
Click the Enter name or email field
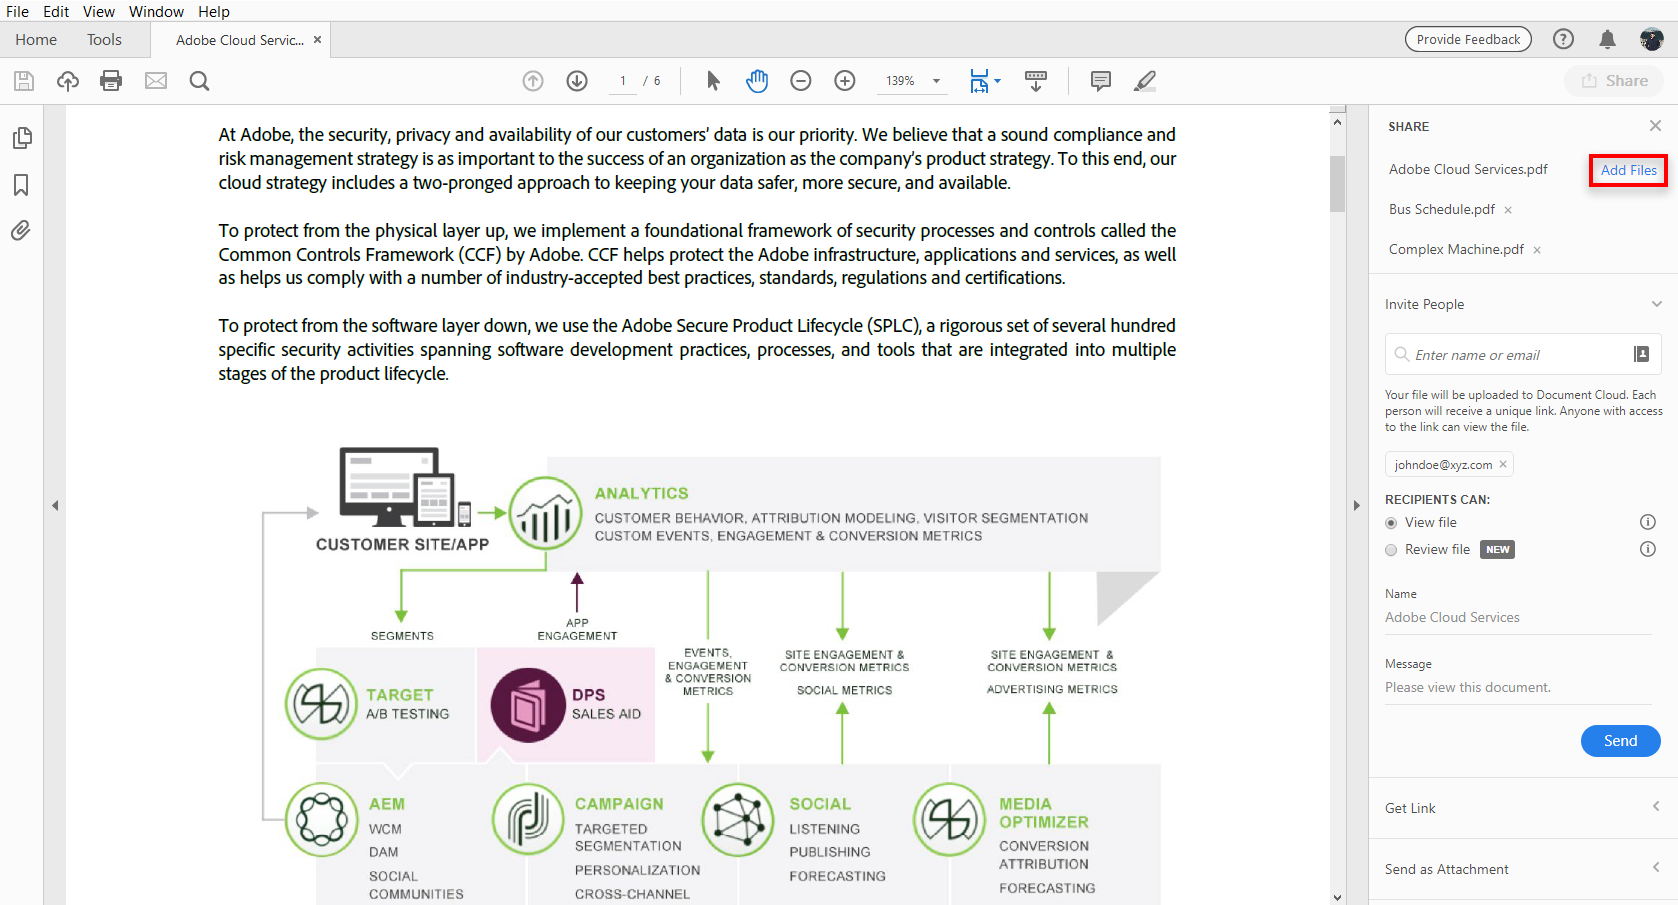pos(1523,354)
